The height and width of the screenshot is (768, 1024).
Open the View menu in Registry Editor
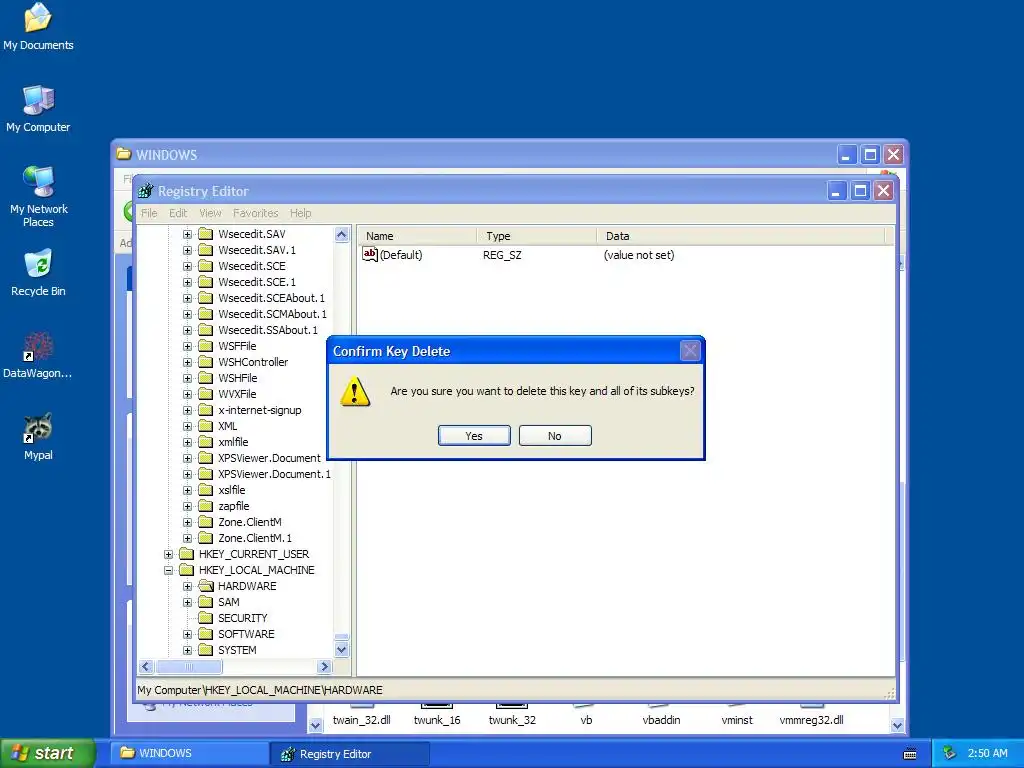coord(210,213)
